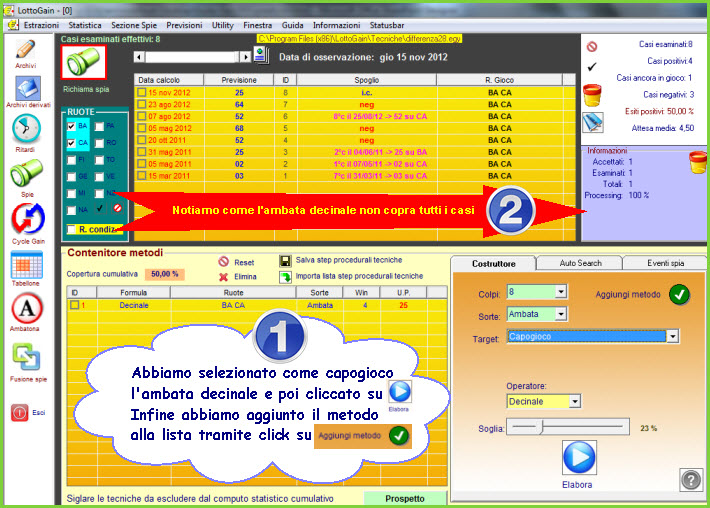Check the TO wheel checkbox

pos(99,160)
